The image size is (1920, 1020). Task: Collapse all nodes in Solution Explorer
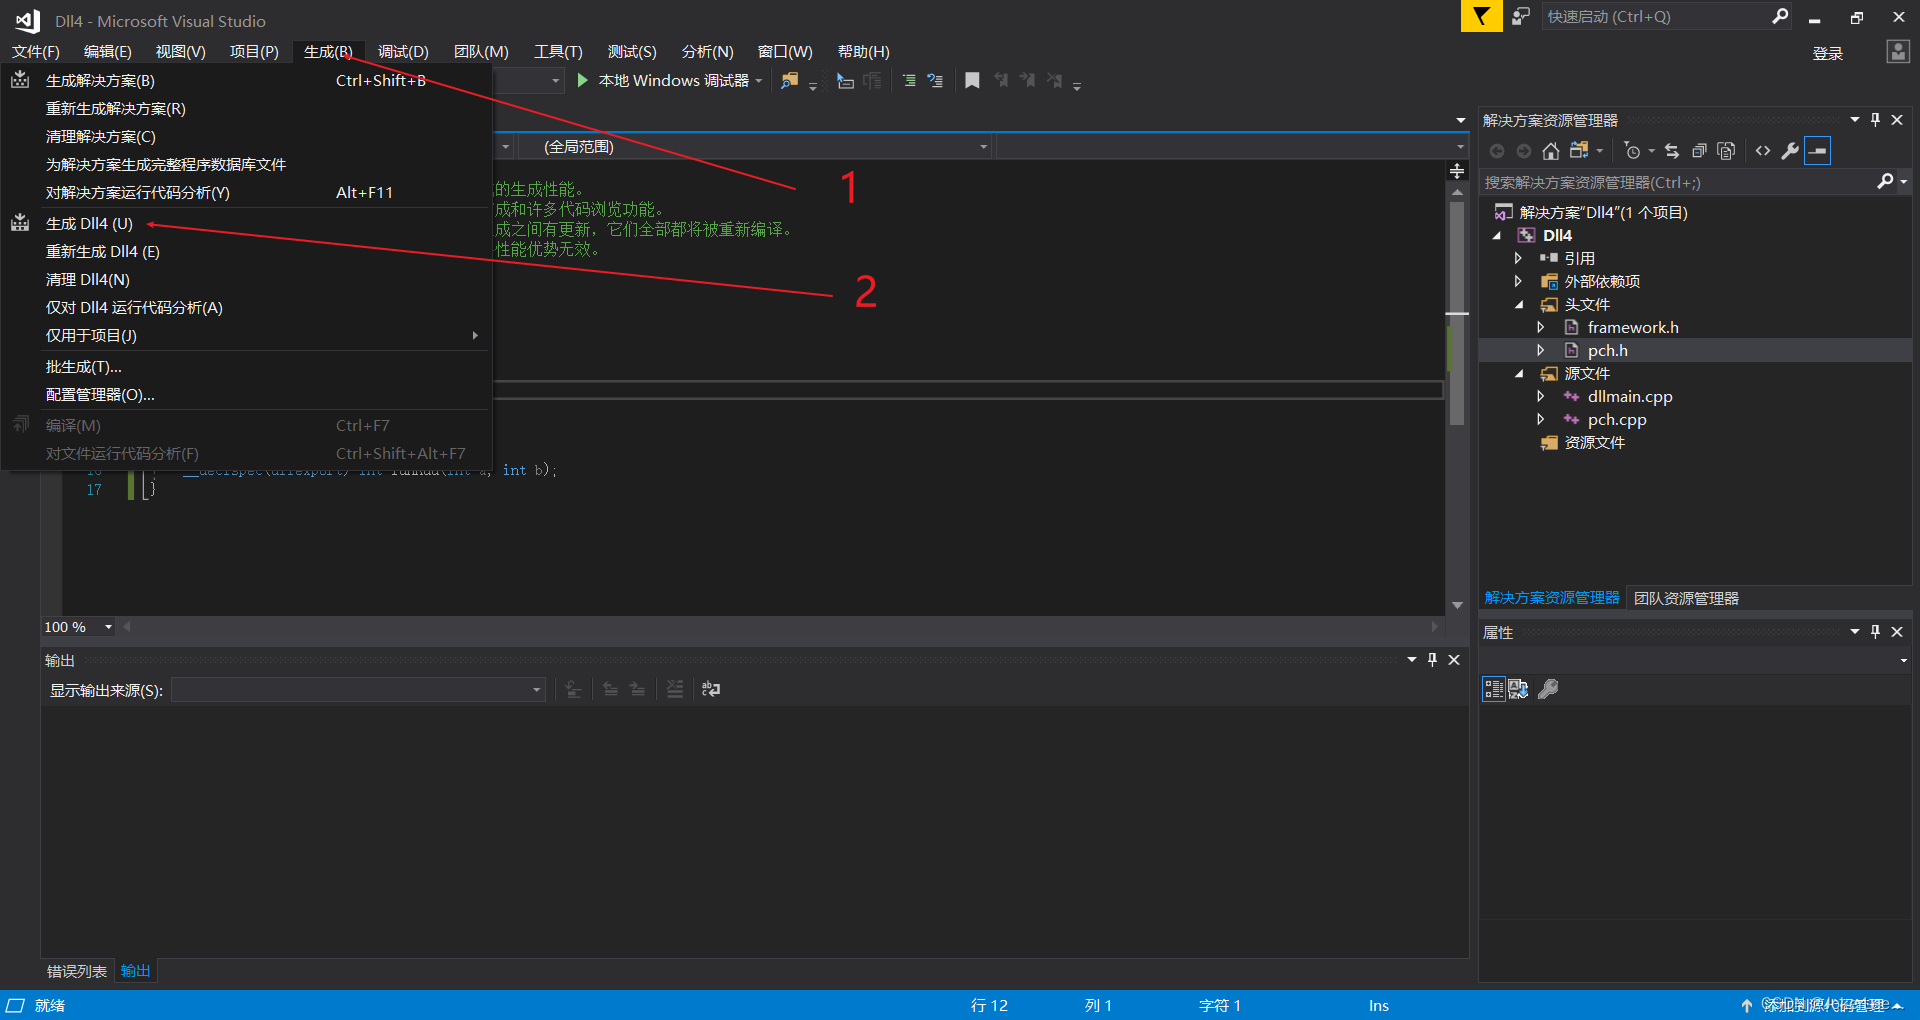pyautogui.click(x=1699, y=151)
